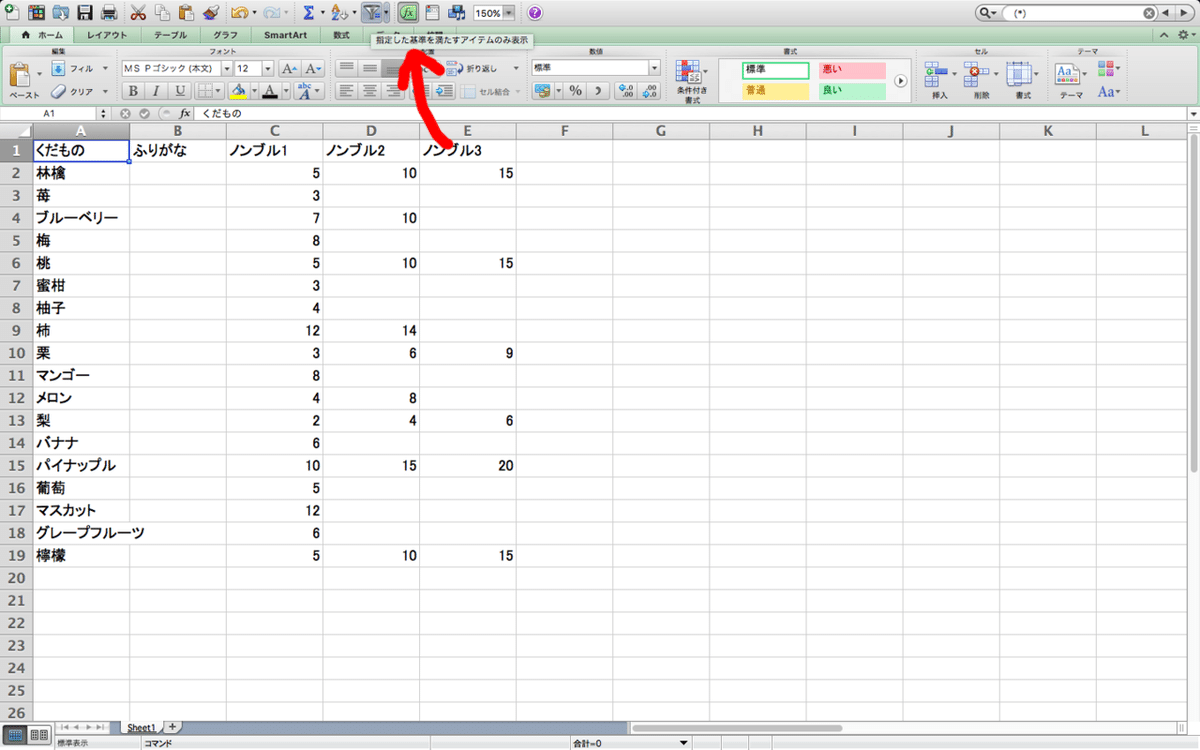
Task: Open the font name dropdown
Action: pyautogui.click(x=227, y=68)
